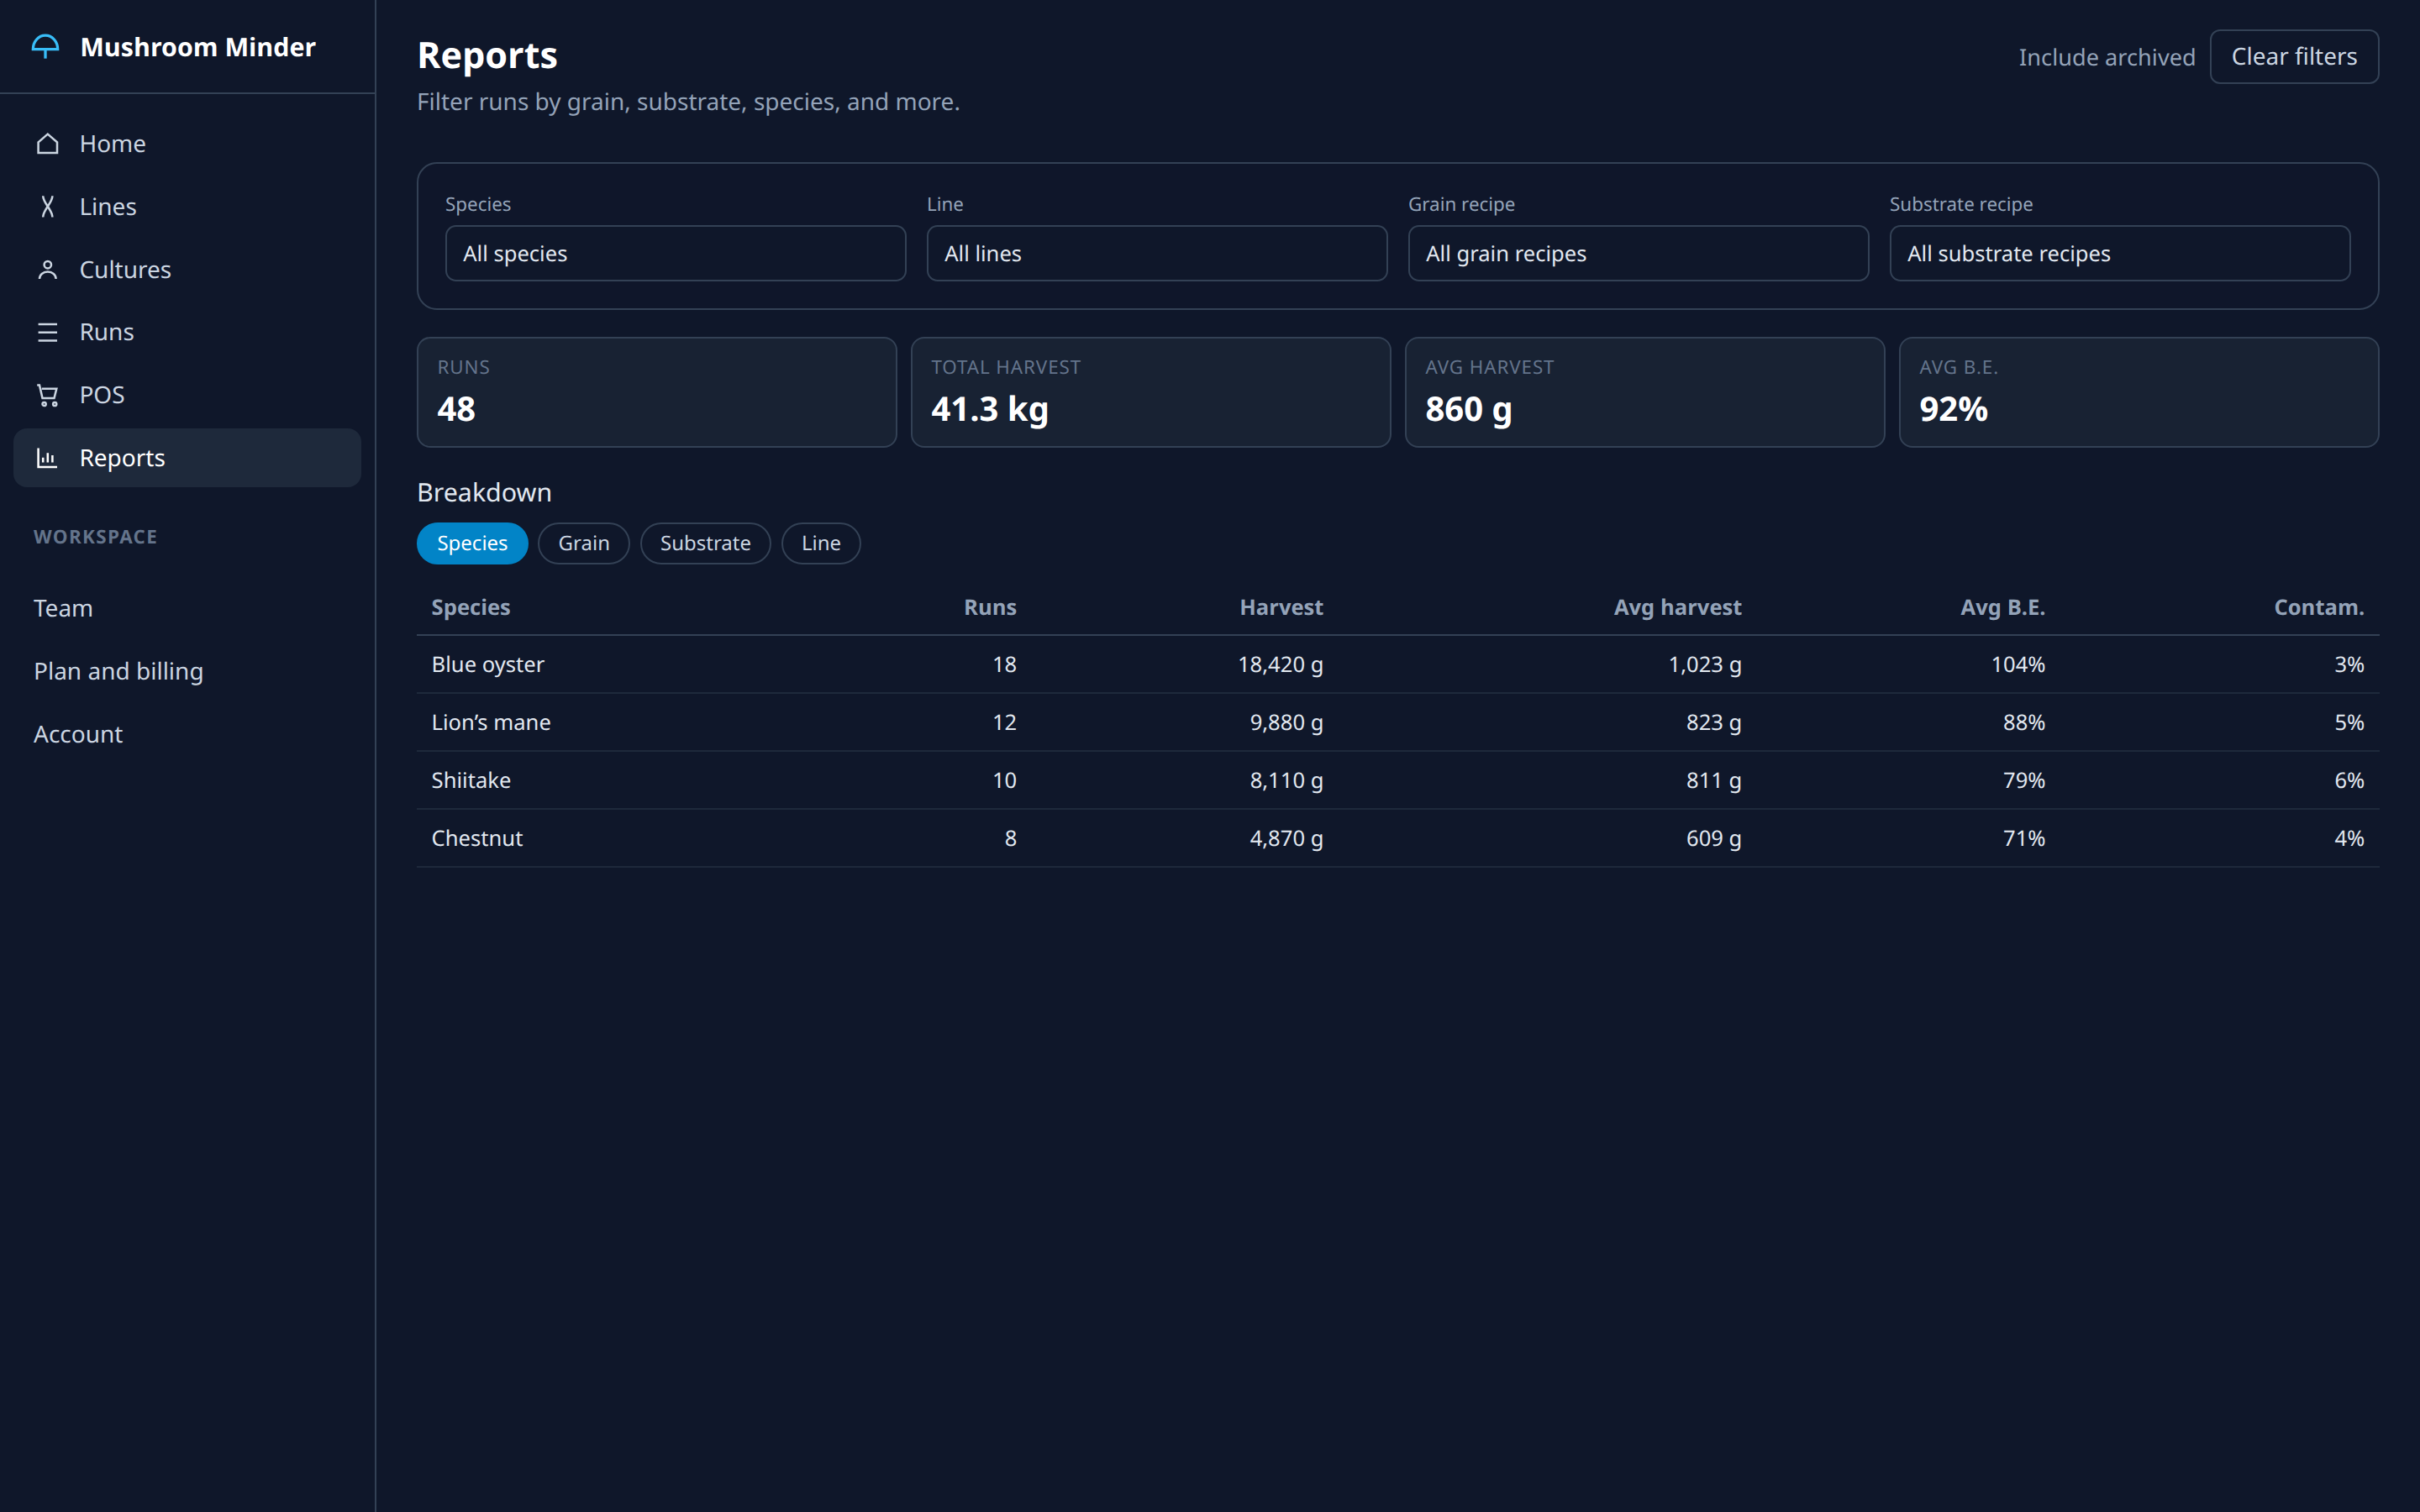Open the All species dropdown
Image resolution: width=2420 pixels, height=1512 pixels.
pyautogui.click(x=675, y=253)
